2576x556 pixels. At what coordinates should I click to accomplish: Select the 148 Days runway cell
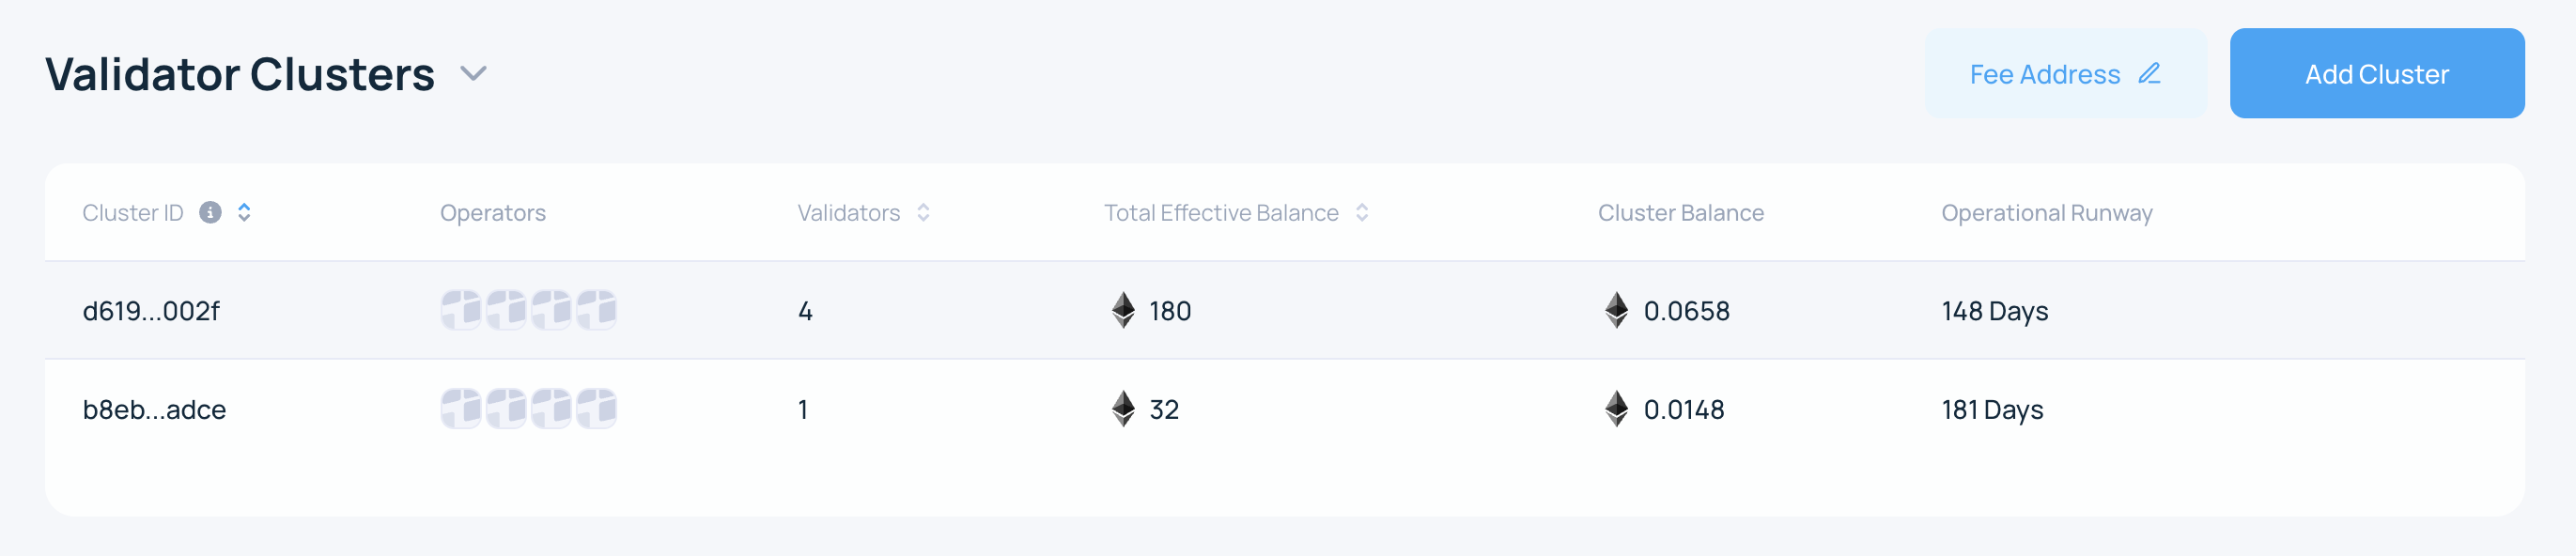[x=1994, y=311]
